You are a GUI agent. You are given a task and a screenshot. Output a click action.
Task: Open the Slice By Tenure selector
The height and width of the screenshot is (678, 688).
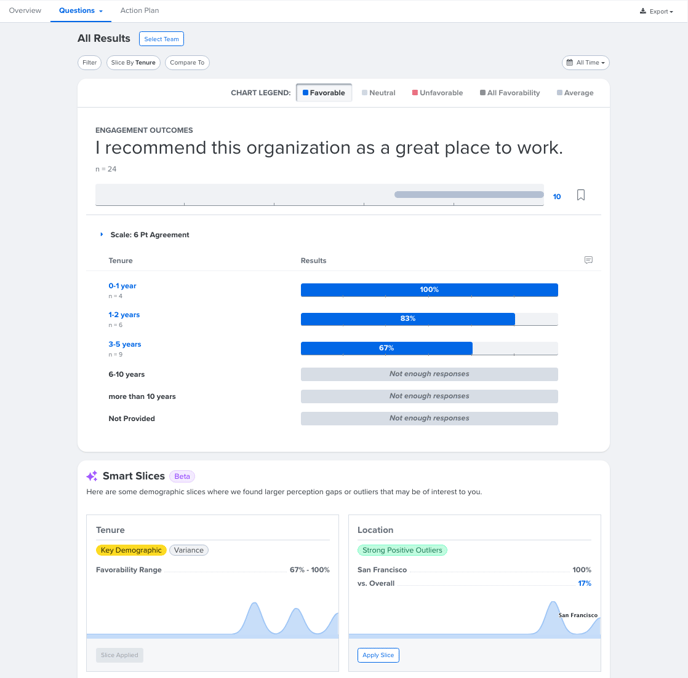click(x=133, y=62)
